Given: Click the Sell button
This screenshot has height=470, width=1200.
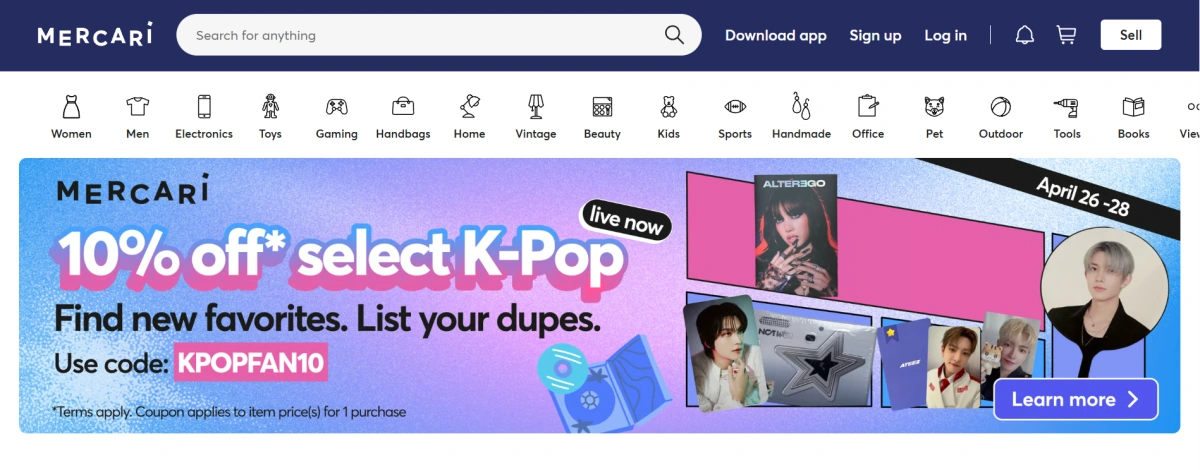Looking at the screenshot, I should pos(1131,35).
